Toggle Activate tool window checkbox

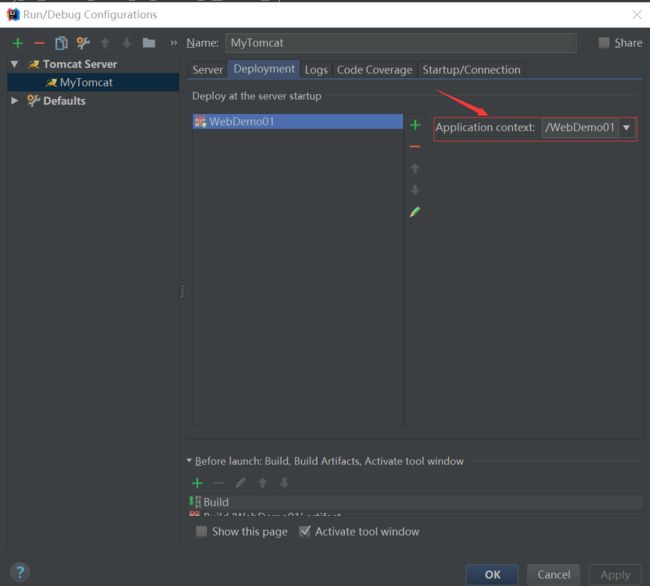coord(305,531)
